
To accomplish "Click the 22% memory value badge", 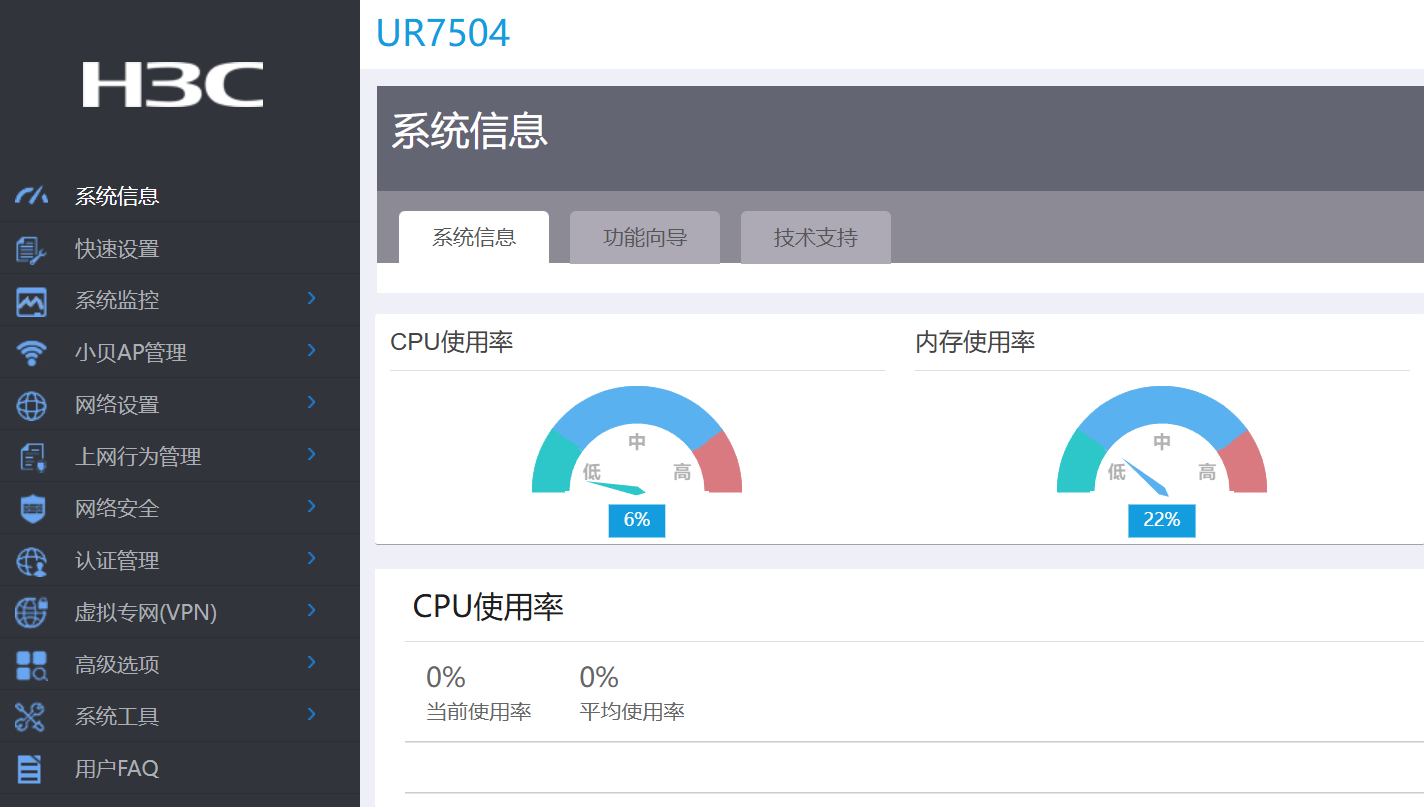I will click(x=1162, y=520).
